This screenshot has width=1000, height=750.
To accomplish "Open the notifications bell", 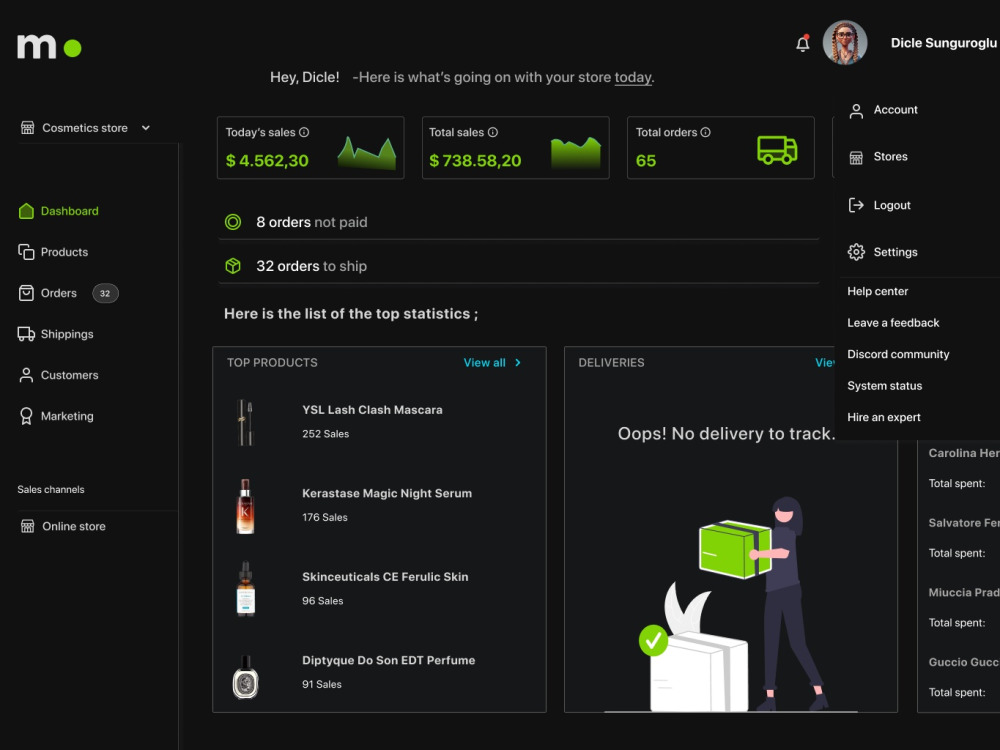I will pos(802,43).
